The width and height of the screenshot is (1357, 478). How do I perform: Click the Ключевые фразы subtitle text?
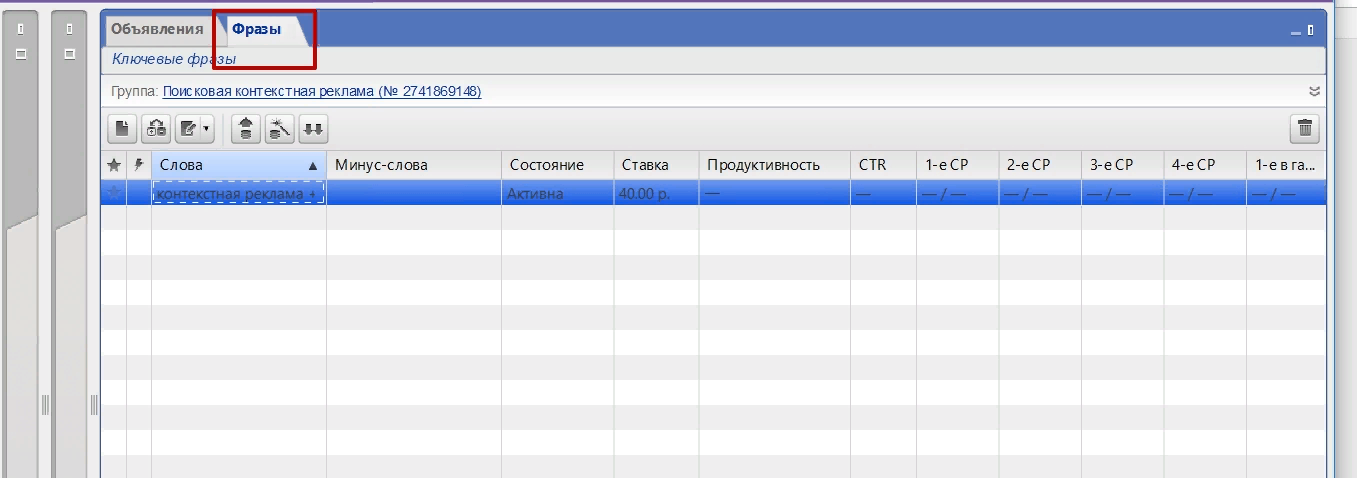pos(174,59)
